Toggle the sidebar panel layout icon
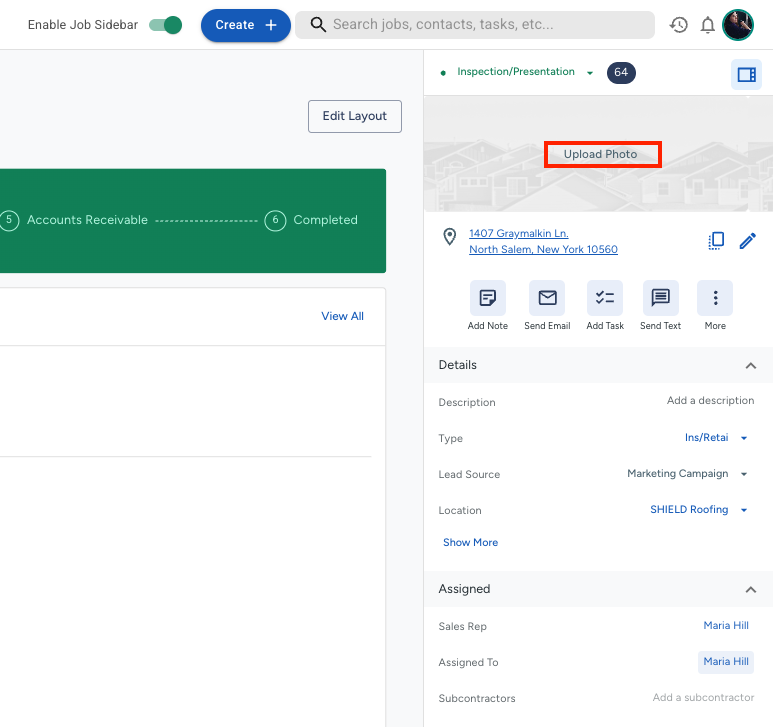Image resolution: width=773 pixels, height=727 pixels. pyautogui.click(x=746, y=74)
